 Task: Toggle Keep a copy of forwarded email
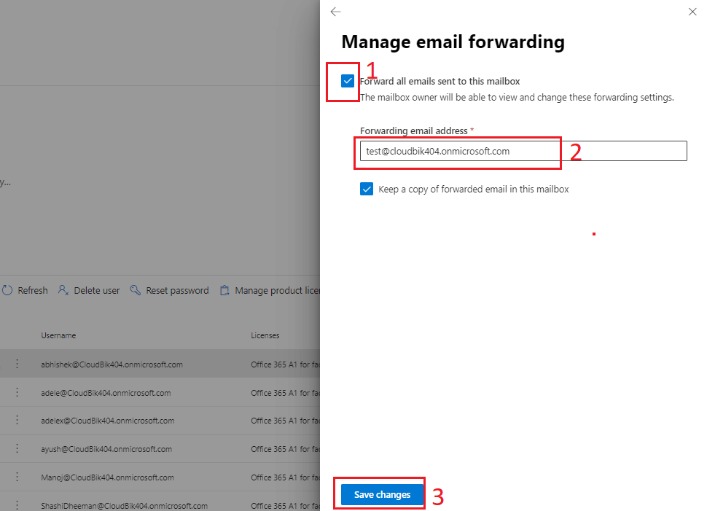(x=367, y=189)
